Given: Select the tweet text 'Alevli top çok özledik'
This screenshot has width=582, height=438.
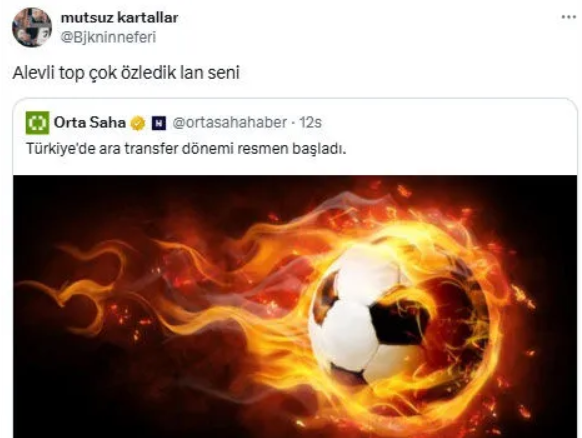Looking at the screenshot, I should (95, 73).
